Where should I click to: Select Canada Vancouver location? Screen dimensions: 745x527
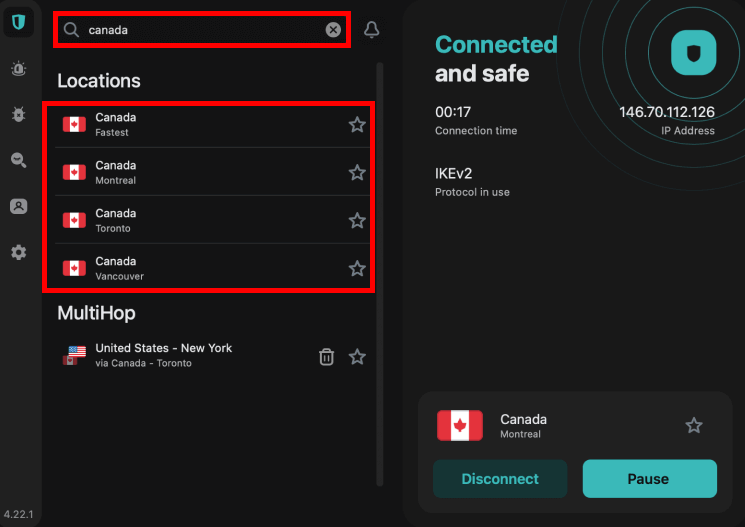212,268
